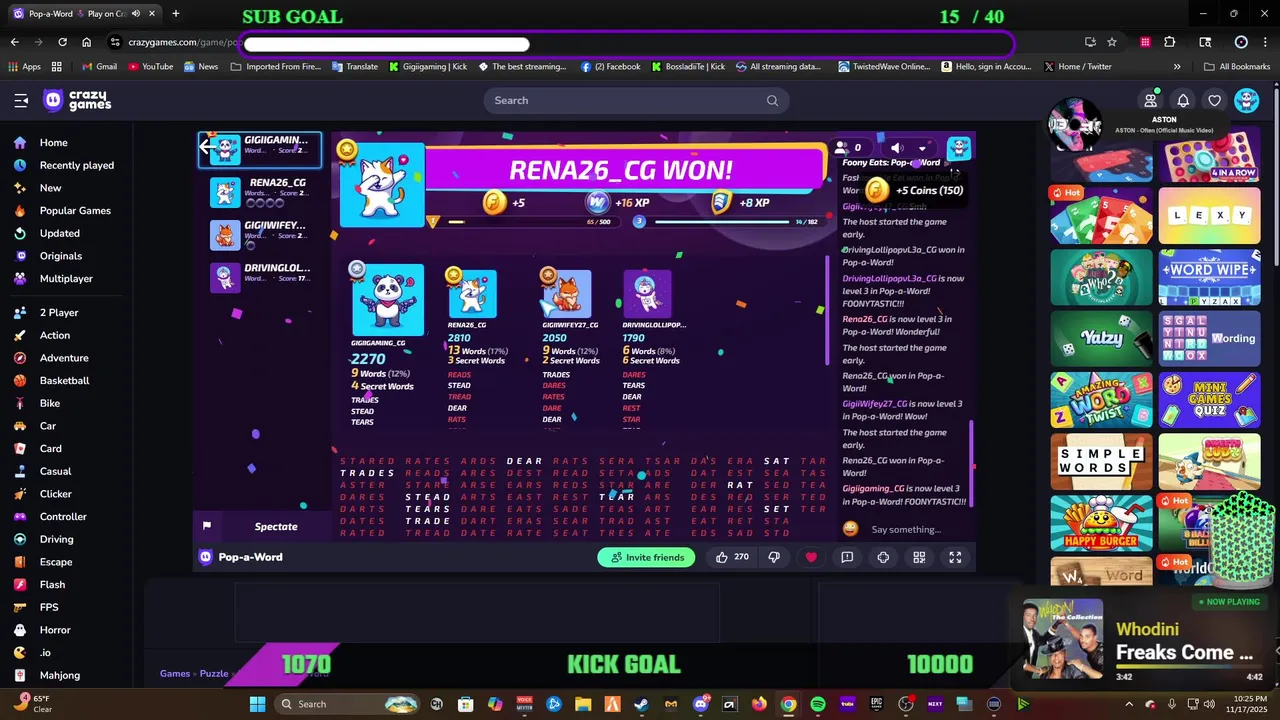Reload the browser page
The height and width of the screenshot is (720, 1280).
[62, 42]
